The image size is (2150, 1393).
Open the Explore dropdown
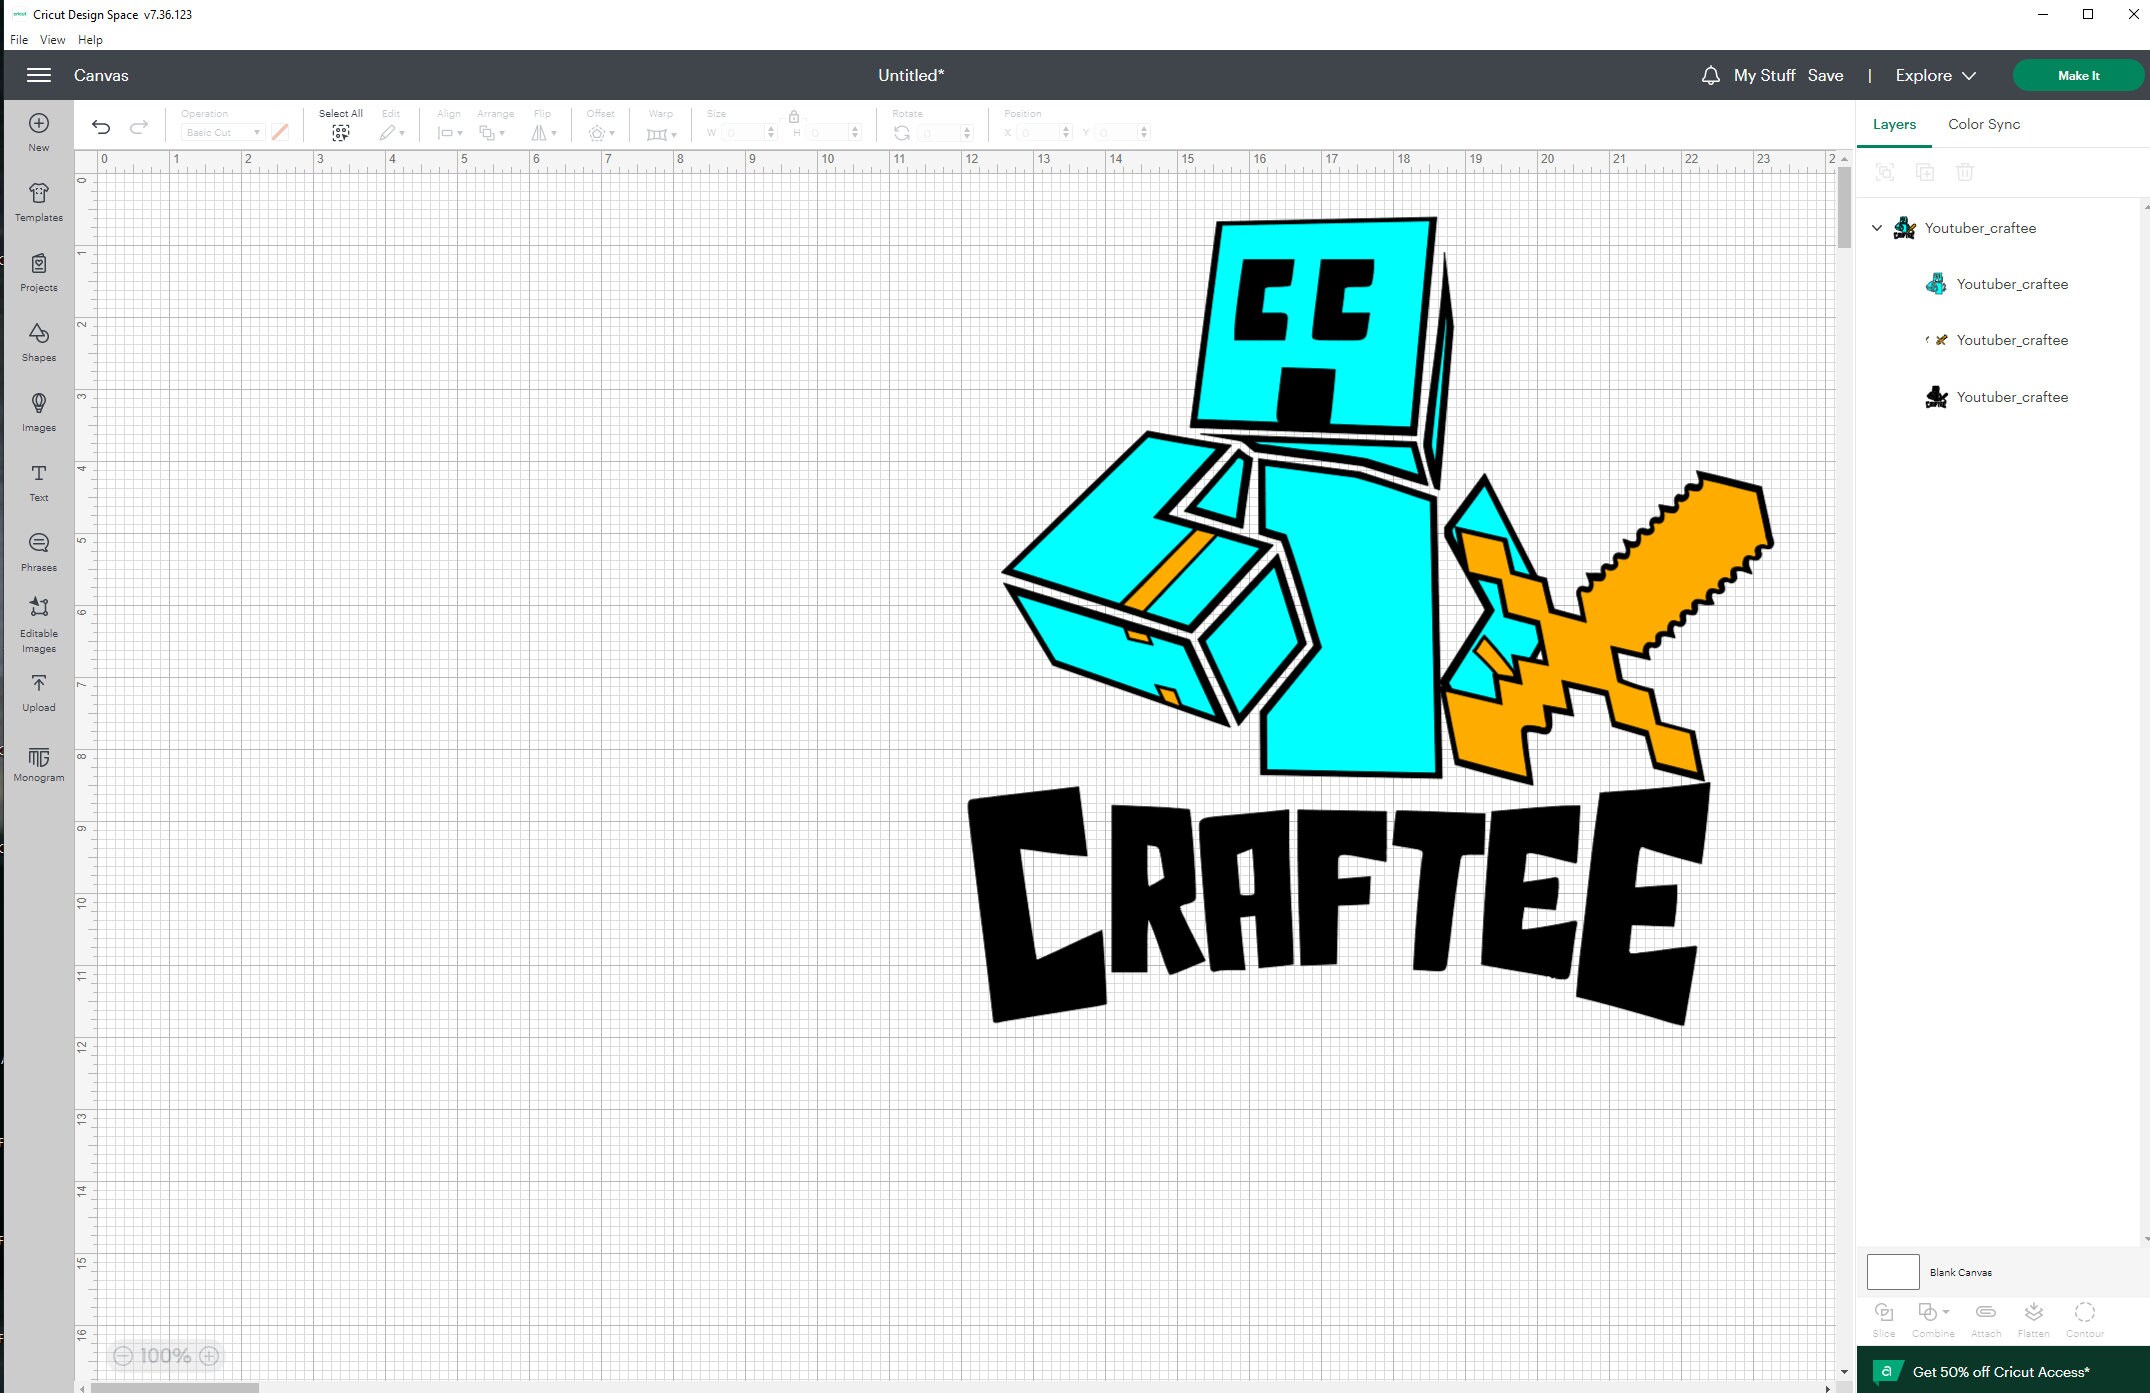point(1934,75)
